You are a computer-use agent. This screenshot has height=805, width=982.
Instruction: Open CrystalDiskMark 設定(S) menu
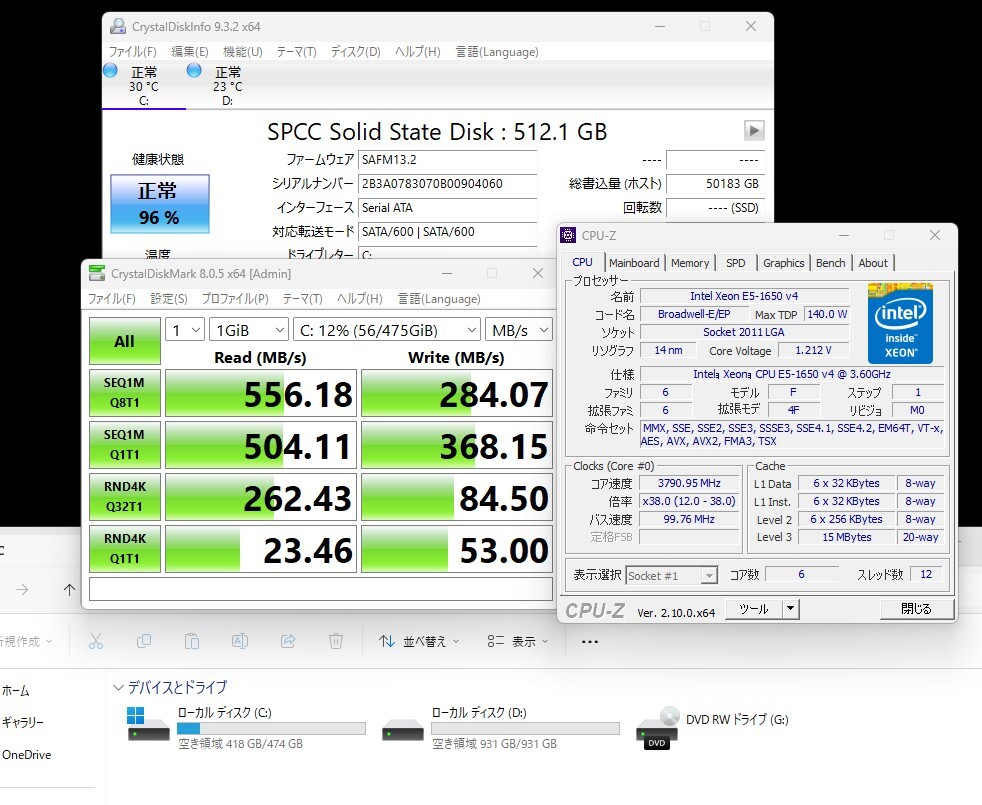pos(168,299)
